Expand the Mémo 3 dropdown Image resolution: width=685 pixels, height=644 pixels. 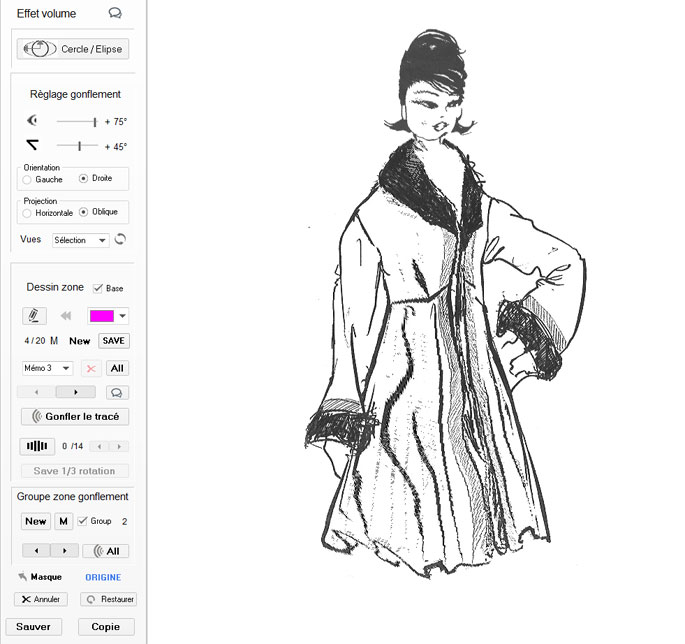(47, 368)
